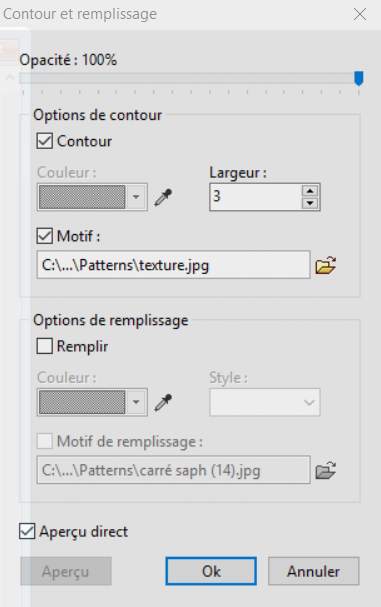Expand the Style combo box
The width and height of the screenshot is (381, 607).
point(265,403)
